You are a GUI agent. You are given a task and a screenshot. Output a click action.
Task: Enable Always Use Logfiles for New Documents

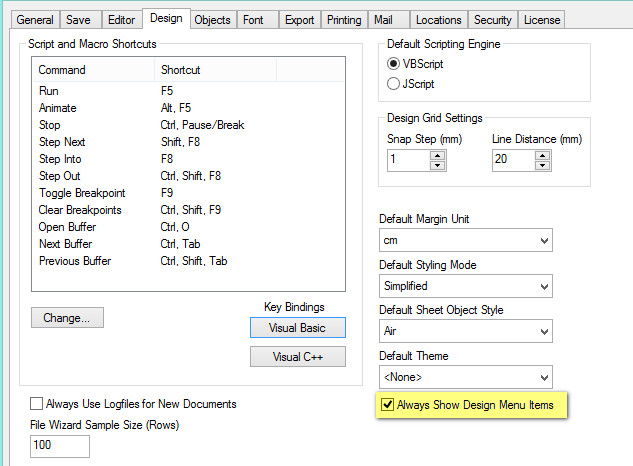pyautogui.click(x=37, y=404)
